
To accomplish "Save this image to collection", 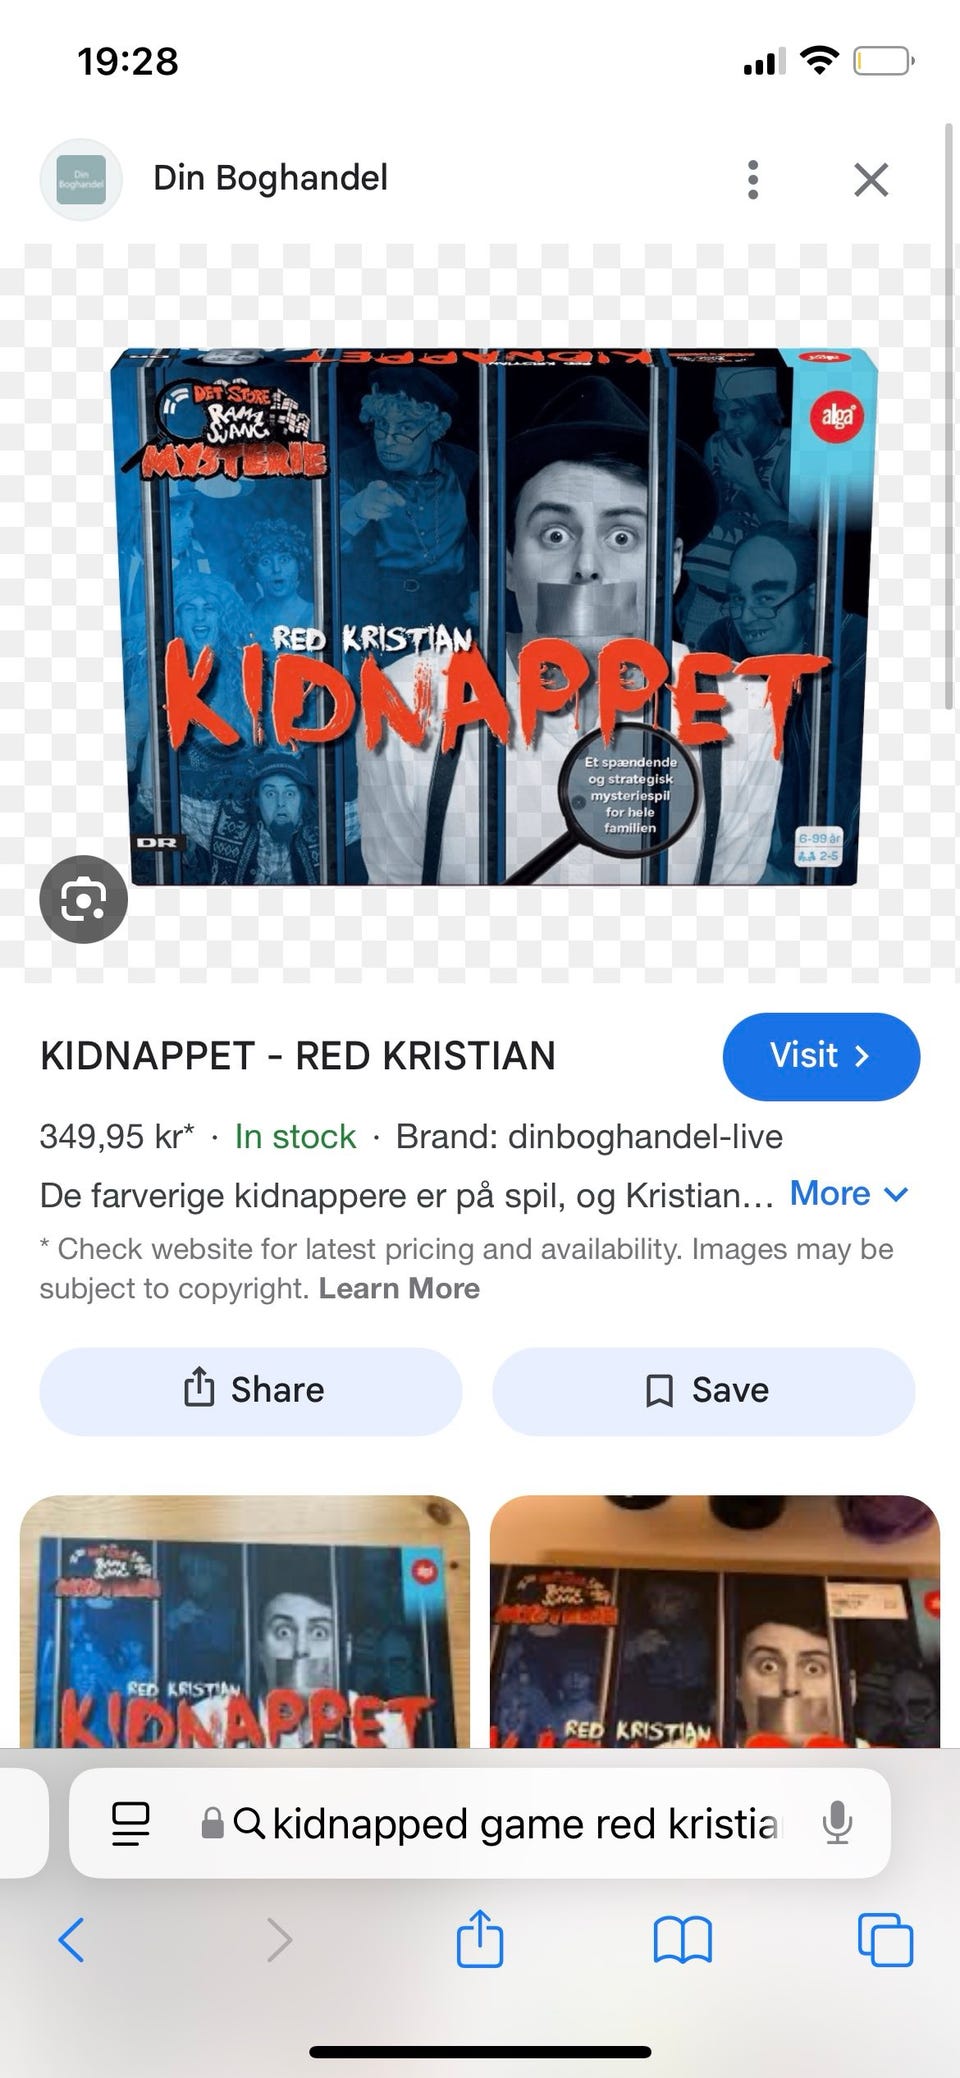I will pyautogui.click(x=704, y=1391).
